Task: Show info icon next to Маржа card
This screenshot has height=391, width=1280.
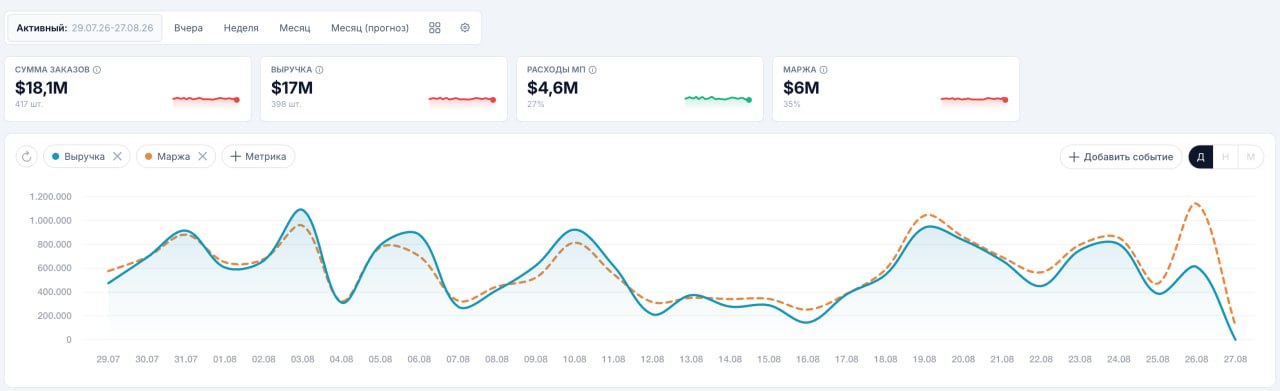Action: click(x=823, y=70)
